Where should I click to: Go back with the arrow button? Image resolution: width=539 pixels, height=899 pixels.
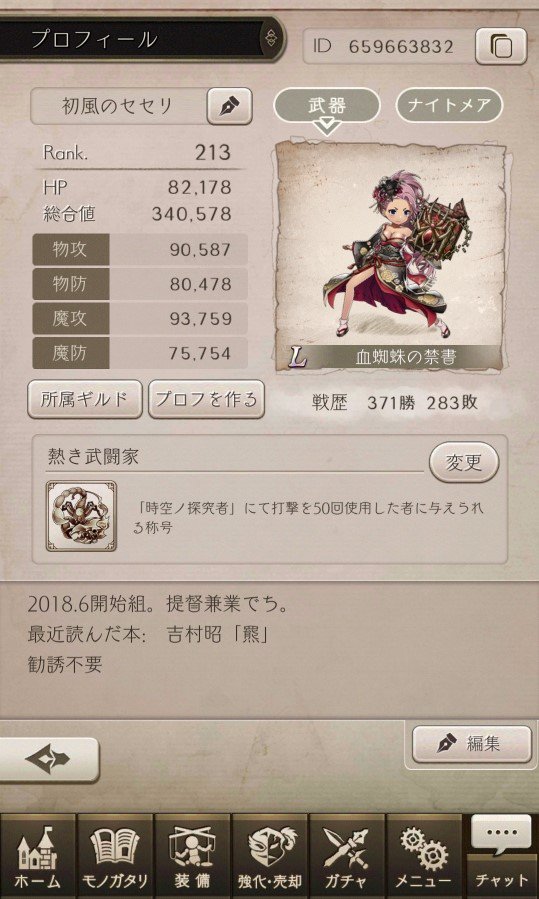coord(49,760)
